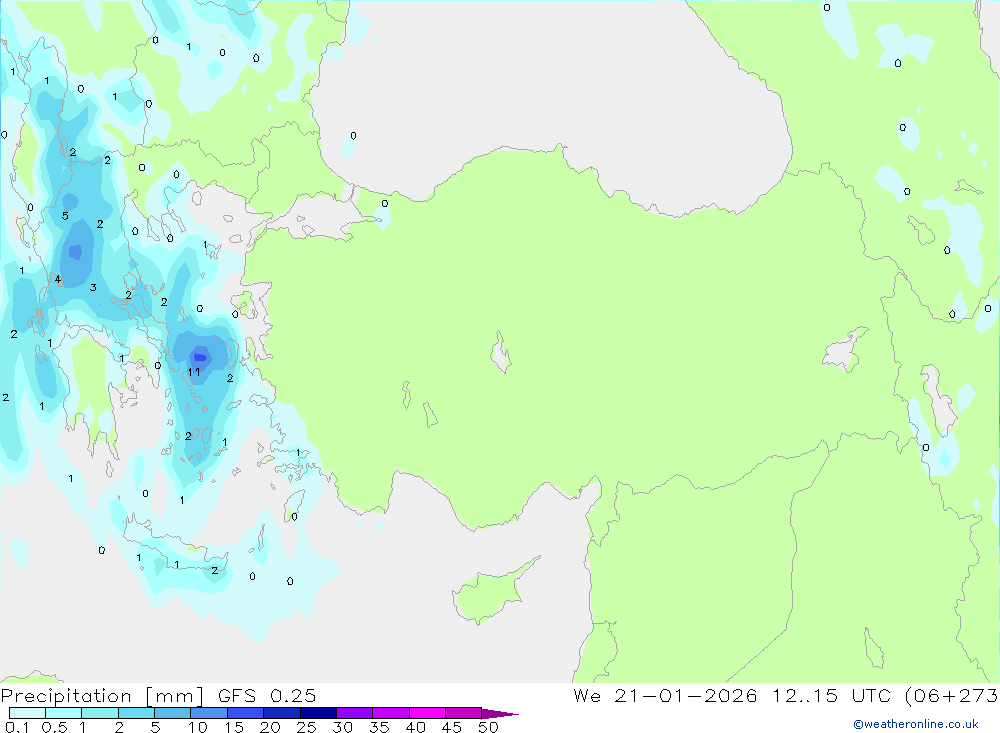
Task: Click the legend value '15'
Action: [x=234, y=727]
